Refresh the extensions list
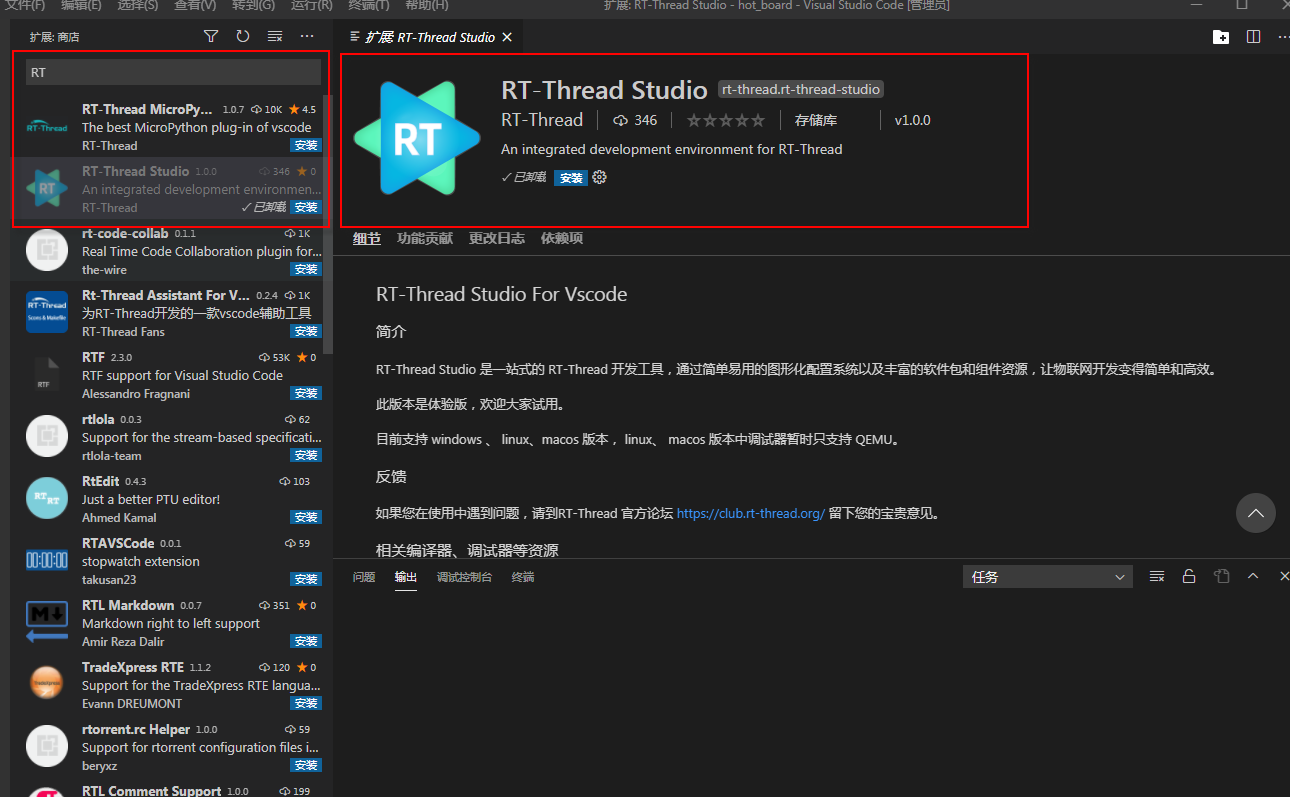Viewport: 1290px width, 797px height. tap(242, 36)
